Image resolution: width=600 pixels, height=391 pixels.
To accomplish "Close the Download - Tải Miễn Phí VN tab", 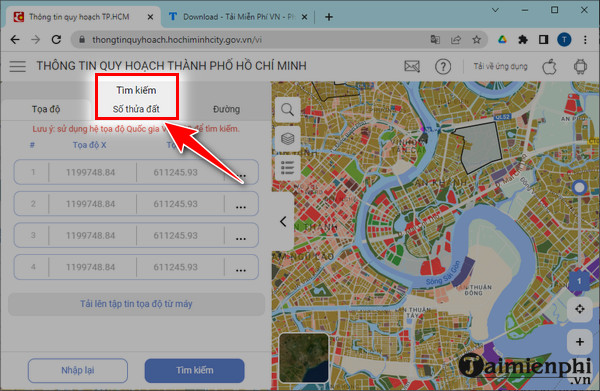I will pos(304,17).
